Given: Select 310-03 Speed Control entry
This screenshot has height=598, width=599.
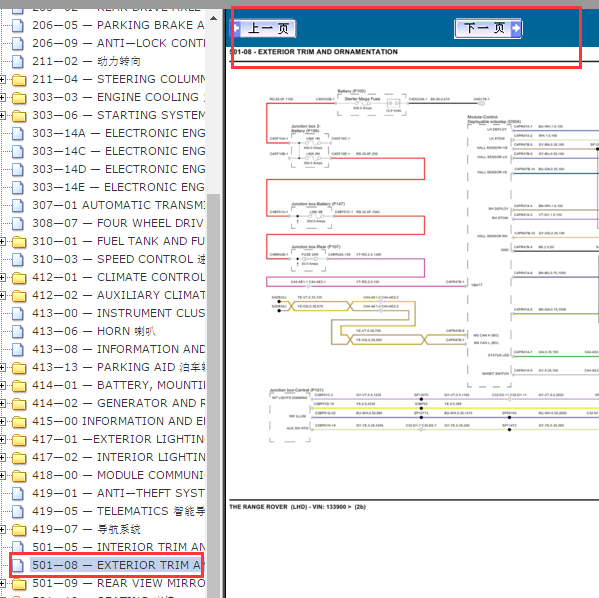Looking at the screenshot, I should pyautogui.click(x=118, y=259).
